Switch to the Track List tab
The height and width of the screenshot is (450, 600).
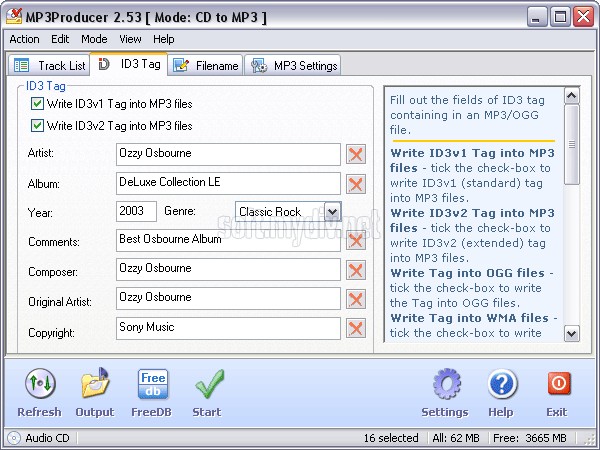49,65
